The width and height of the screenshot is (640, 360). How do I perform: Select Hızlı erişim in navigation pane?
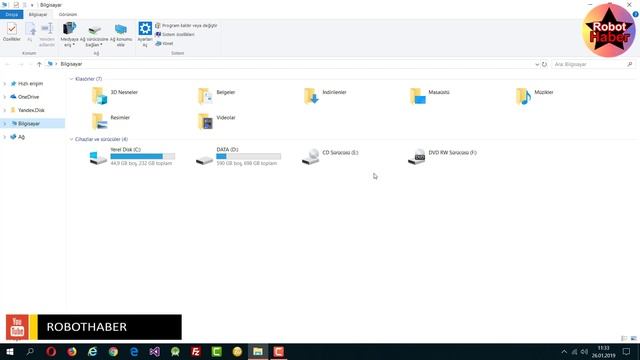pyautogui.click(x=30, y=84)
